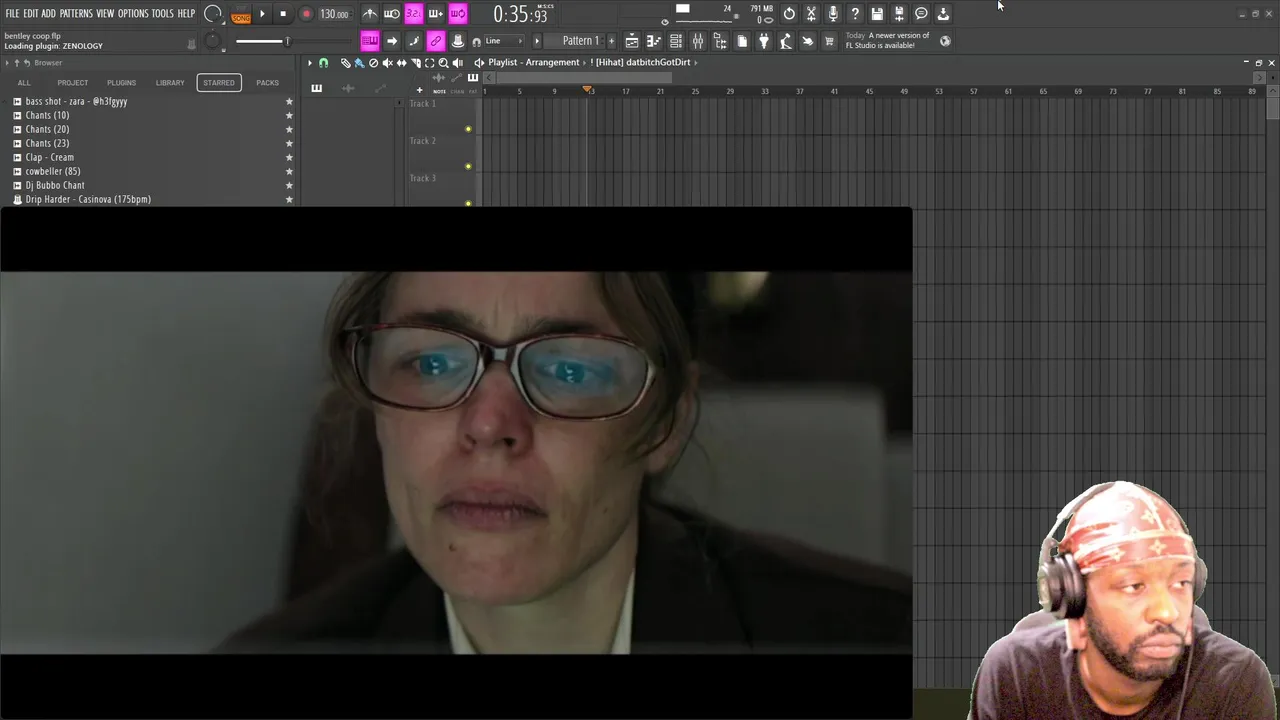Toggle the pat/song mode switch
The height and width of the screenshot is (720, 1280).
(x=241, y=14)
